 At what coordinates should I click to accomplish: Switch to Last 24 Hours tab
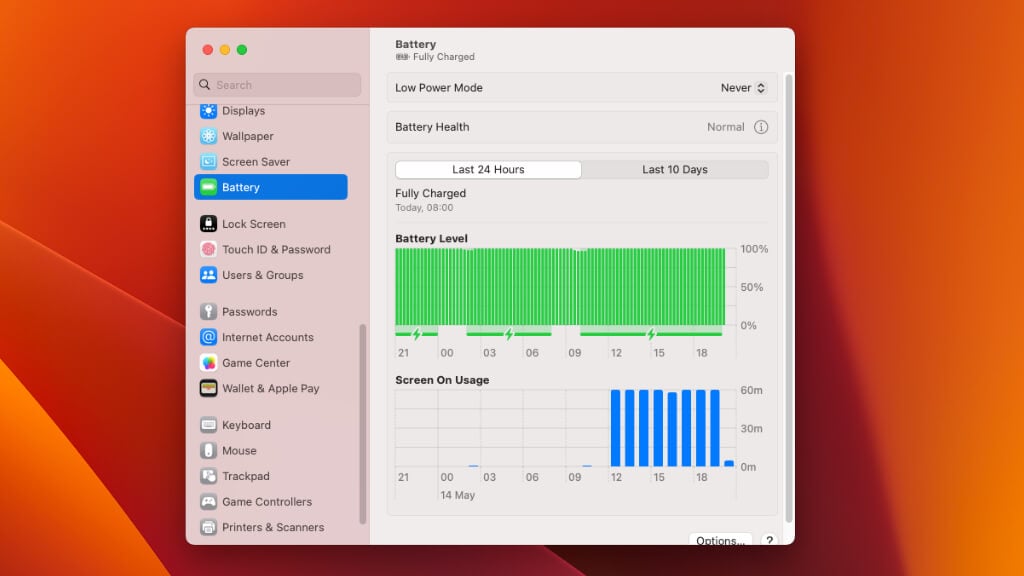[x=488, y=169]
